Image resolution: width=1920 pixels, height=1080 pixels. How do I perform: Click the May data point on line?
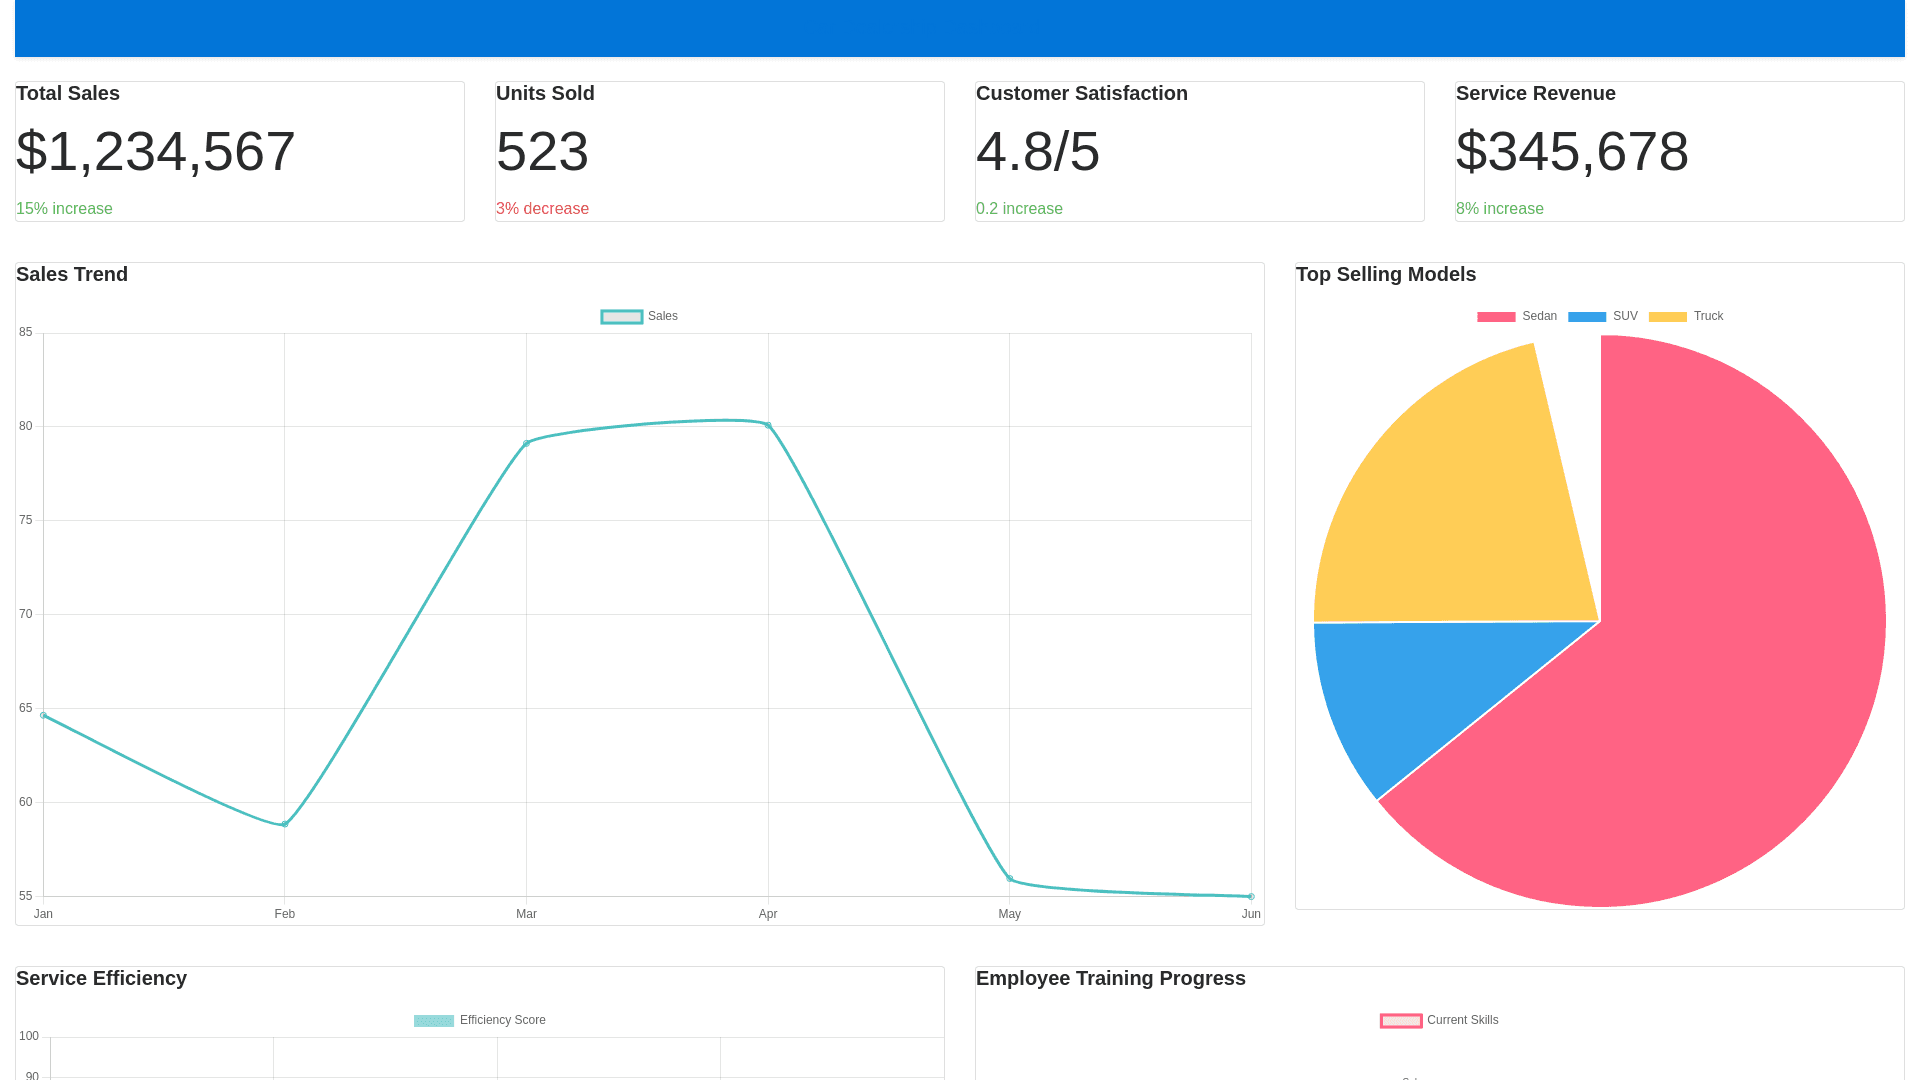[x=1010, y=879]
